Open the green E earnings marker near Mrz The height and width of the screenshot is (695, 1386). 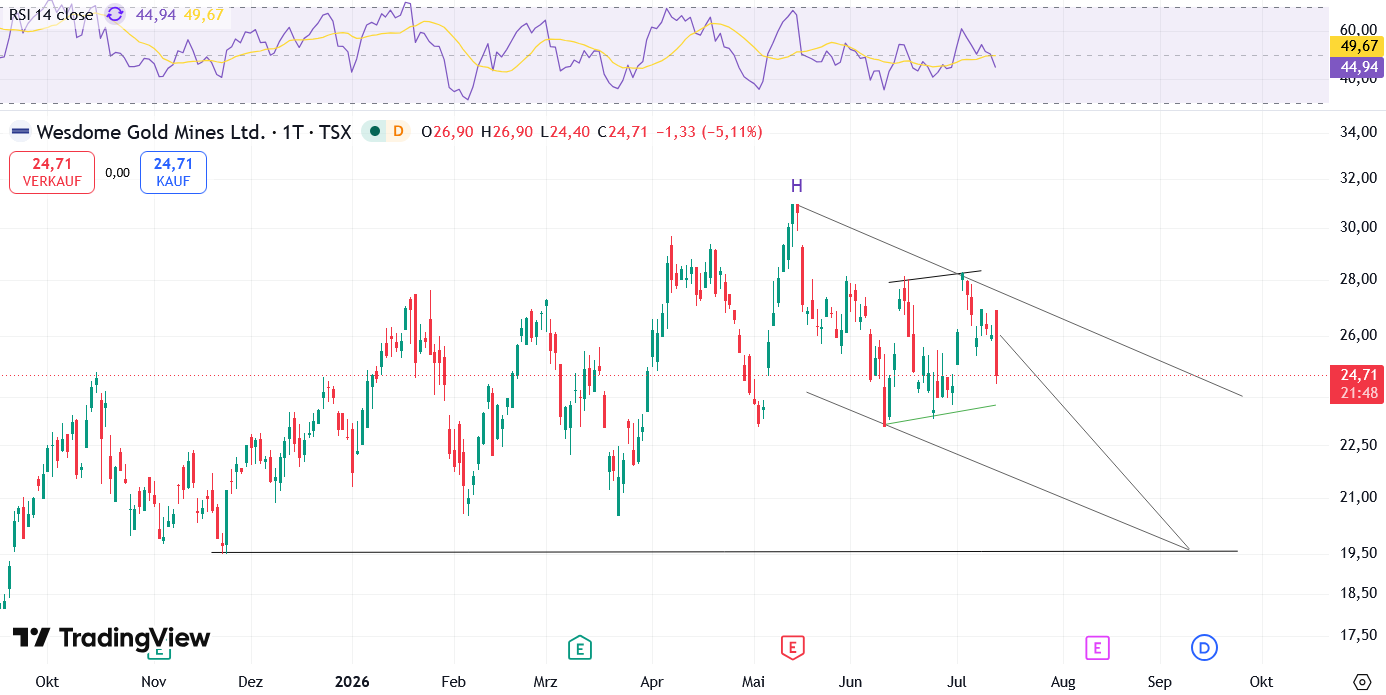(x=578, y=648)
